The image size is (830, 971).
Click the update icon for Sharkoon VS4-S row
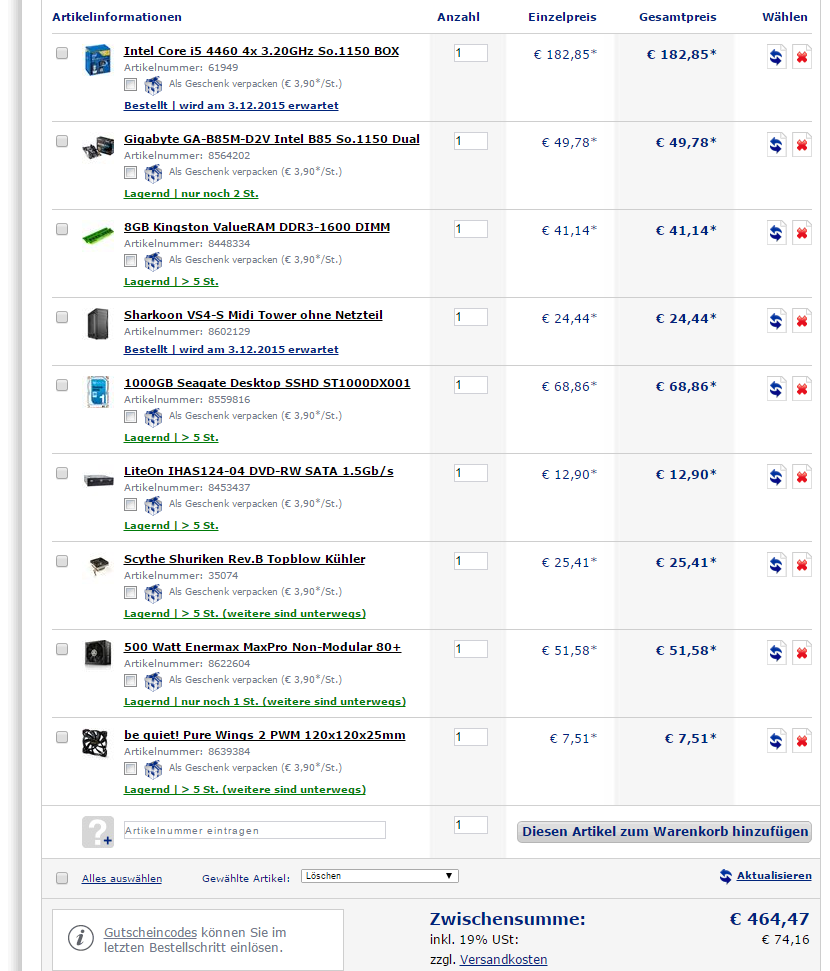point(776,321)
